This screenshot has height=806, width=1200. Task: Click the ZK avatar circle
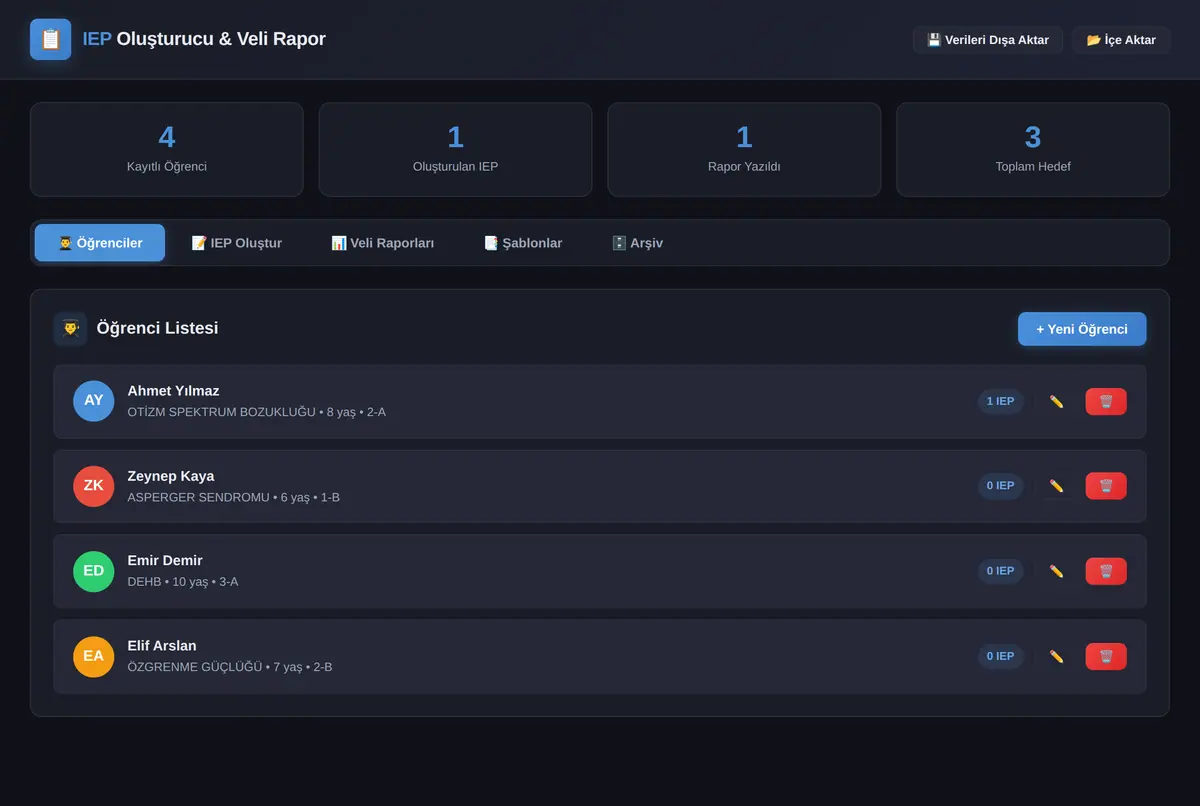94,486
